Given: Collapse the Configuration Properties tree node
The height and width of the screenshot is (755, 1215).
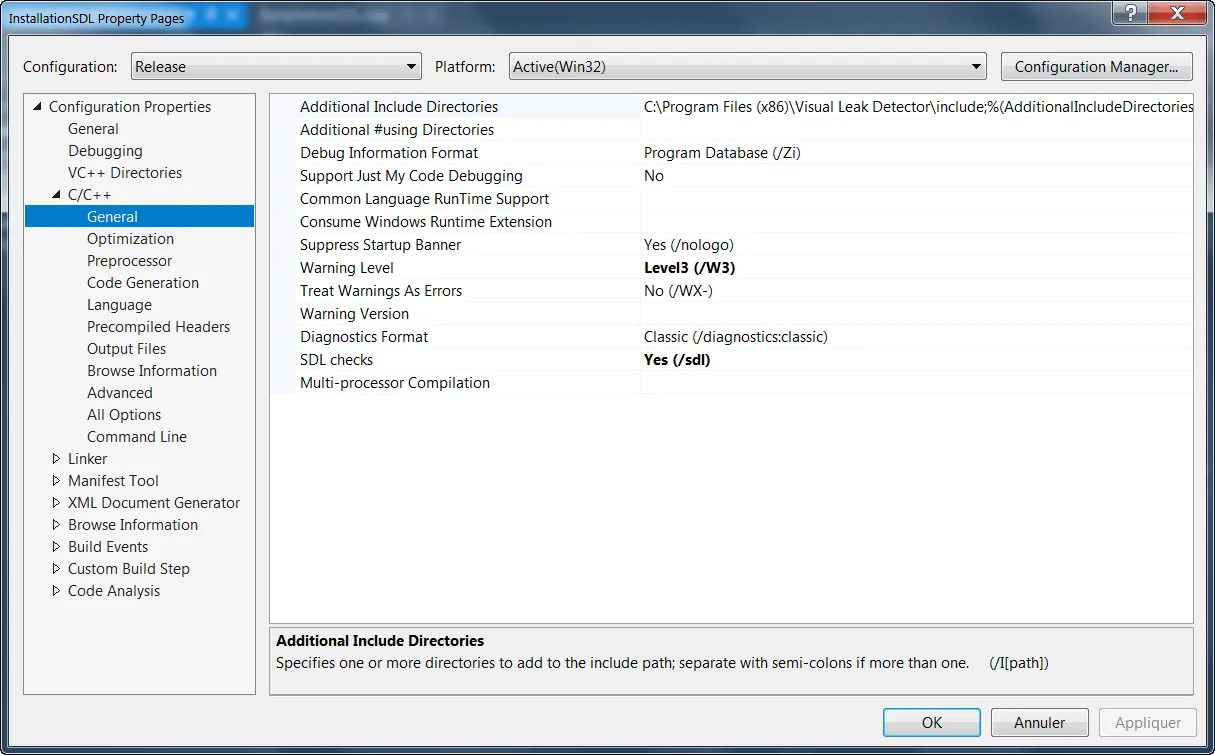Looking at the screenshot, I should pyautogui.click(x=38, y=107).
